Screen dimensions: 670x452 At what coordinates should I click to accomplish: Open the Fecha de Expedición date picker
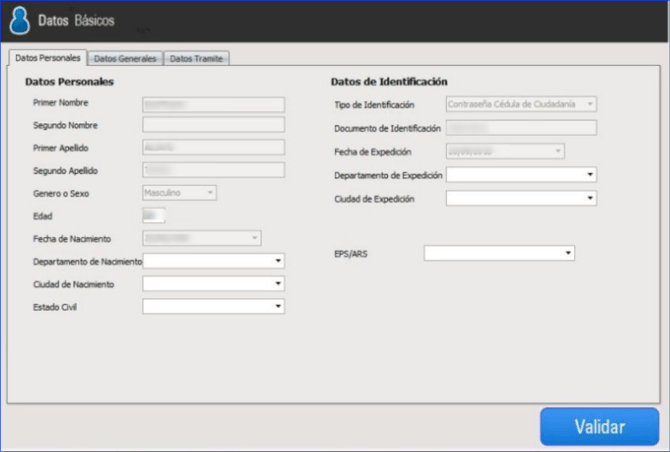click(558, 151)
